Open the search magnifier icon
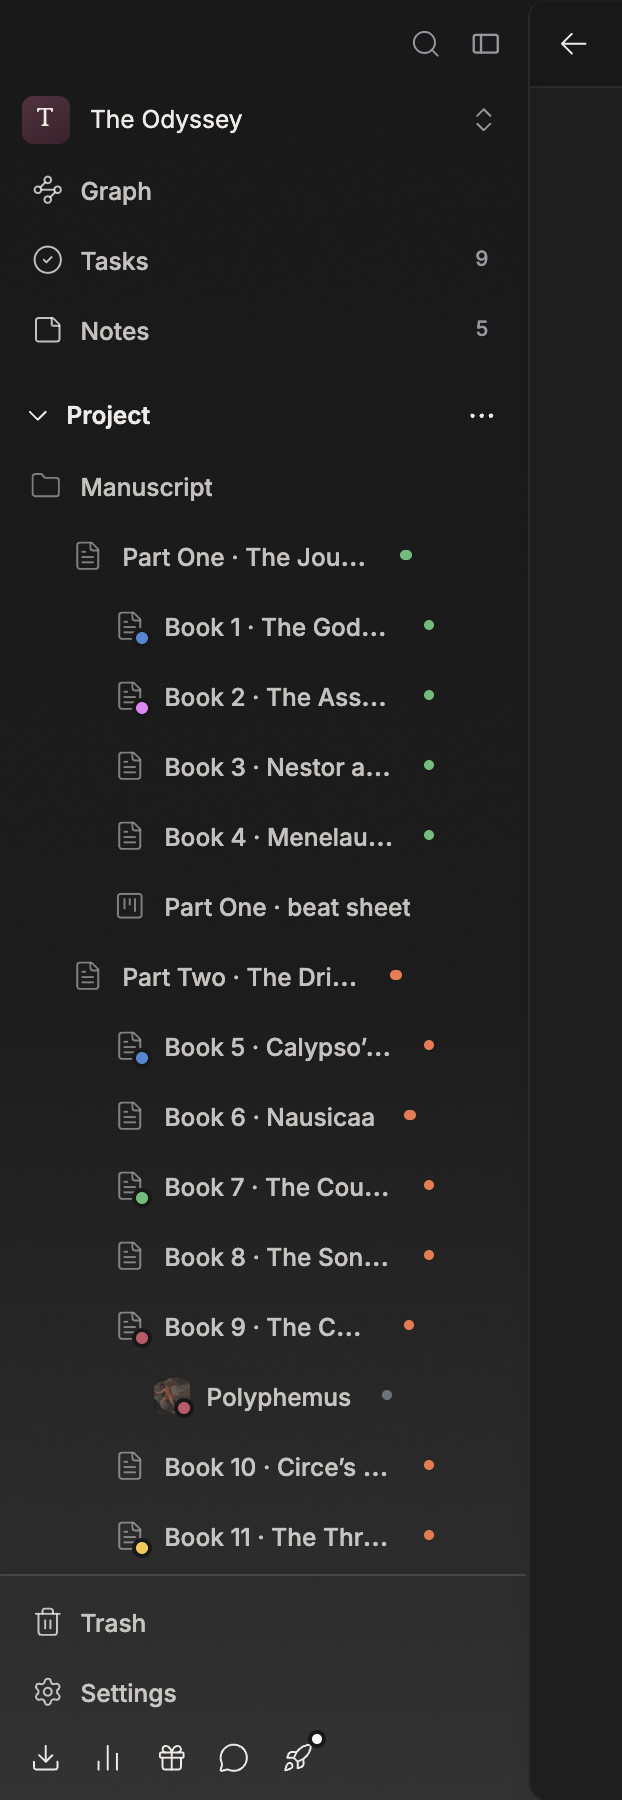 point(426,44)
